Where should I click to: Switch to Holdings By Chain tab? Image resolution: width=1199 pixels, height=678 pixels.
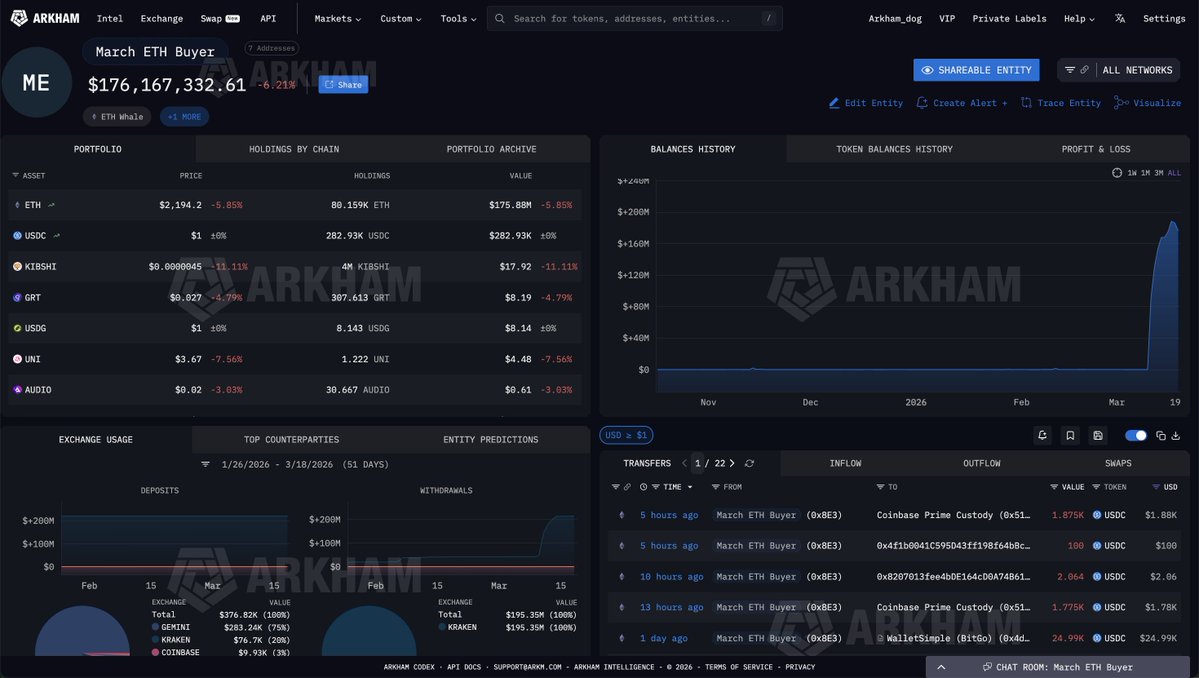294,149
